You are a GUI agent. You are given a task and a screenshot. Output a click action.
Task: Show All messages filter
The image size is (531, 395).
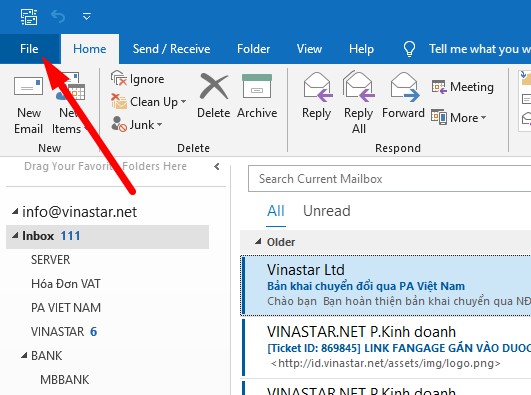pos(276,211)
